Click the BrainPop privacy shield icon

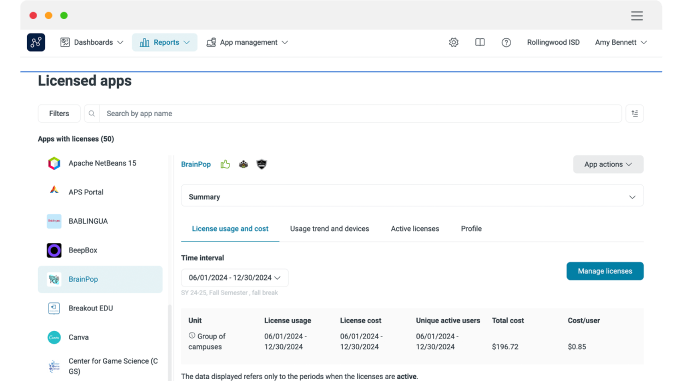261,164
